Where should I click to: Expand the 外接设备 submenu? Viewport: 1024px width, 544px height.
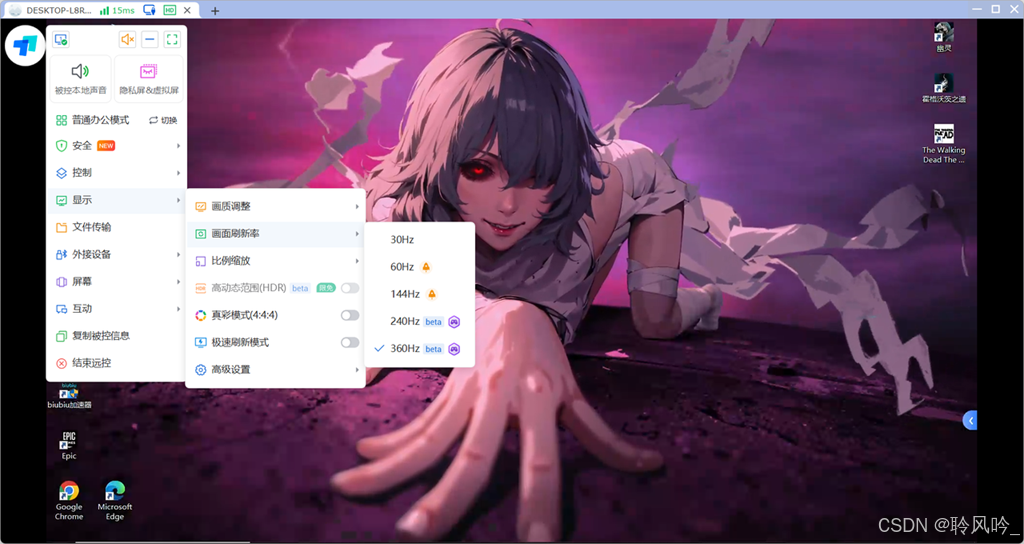117,255
